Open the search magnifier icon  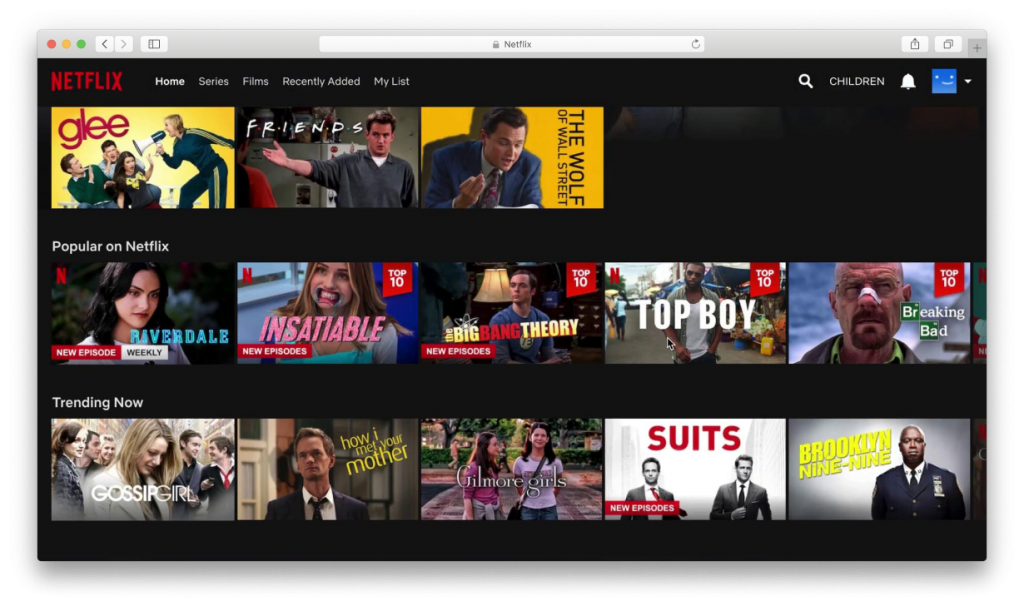click(x=805, y=81)
